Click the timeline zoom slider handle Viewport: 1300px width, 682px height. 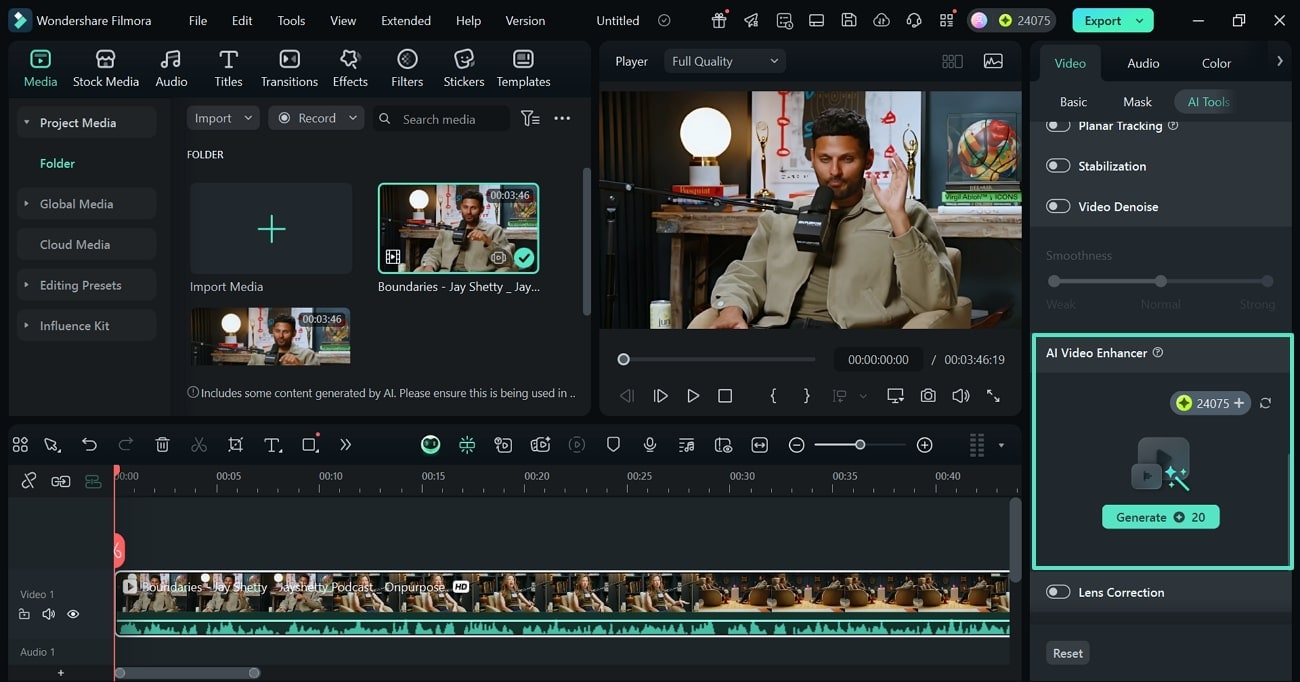(860, 445)
